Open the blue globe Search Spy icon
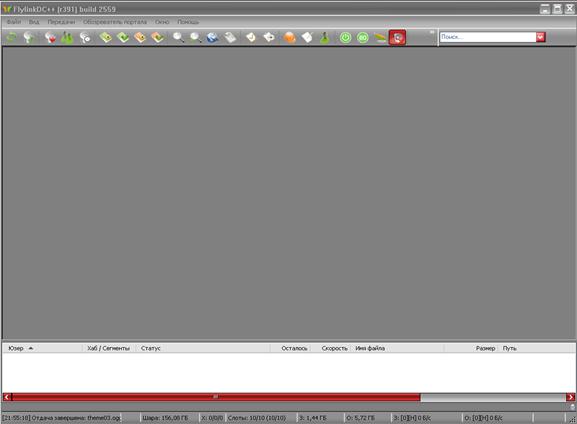577x424 pixels. click(x=213, y=37)
